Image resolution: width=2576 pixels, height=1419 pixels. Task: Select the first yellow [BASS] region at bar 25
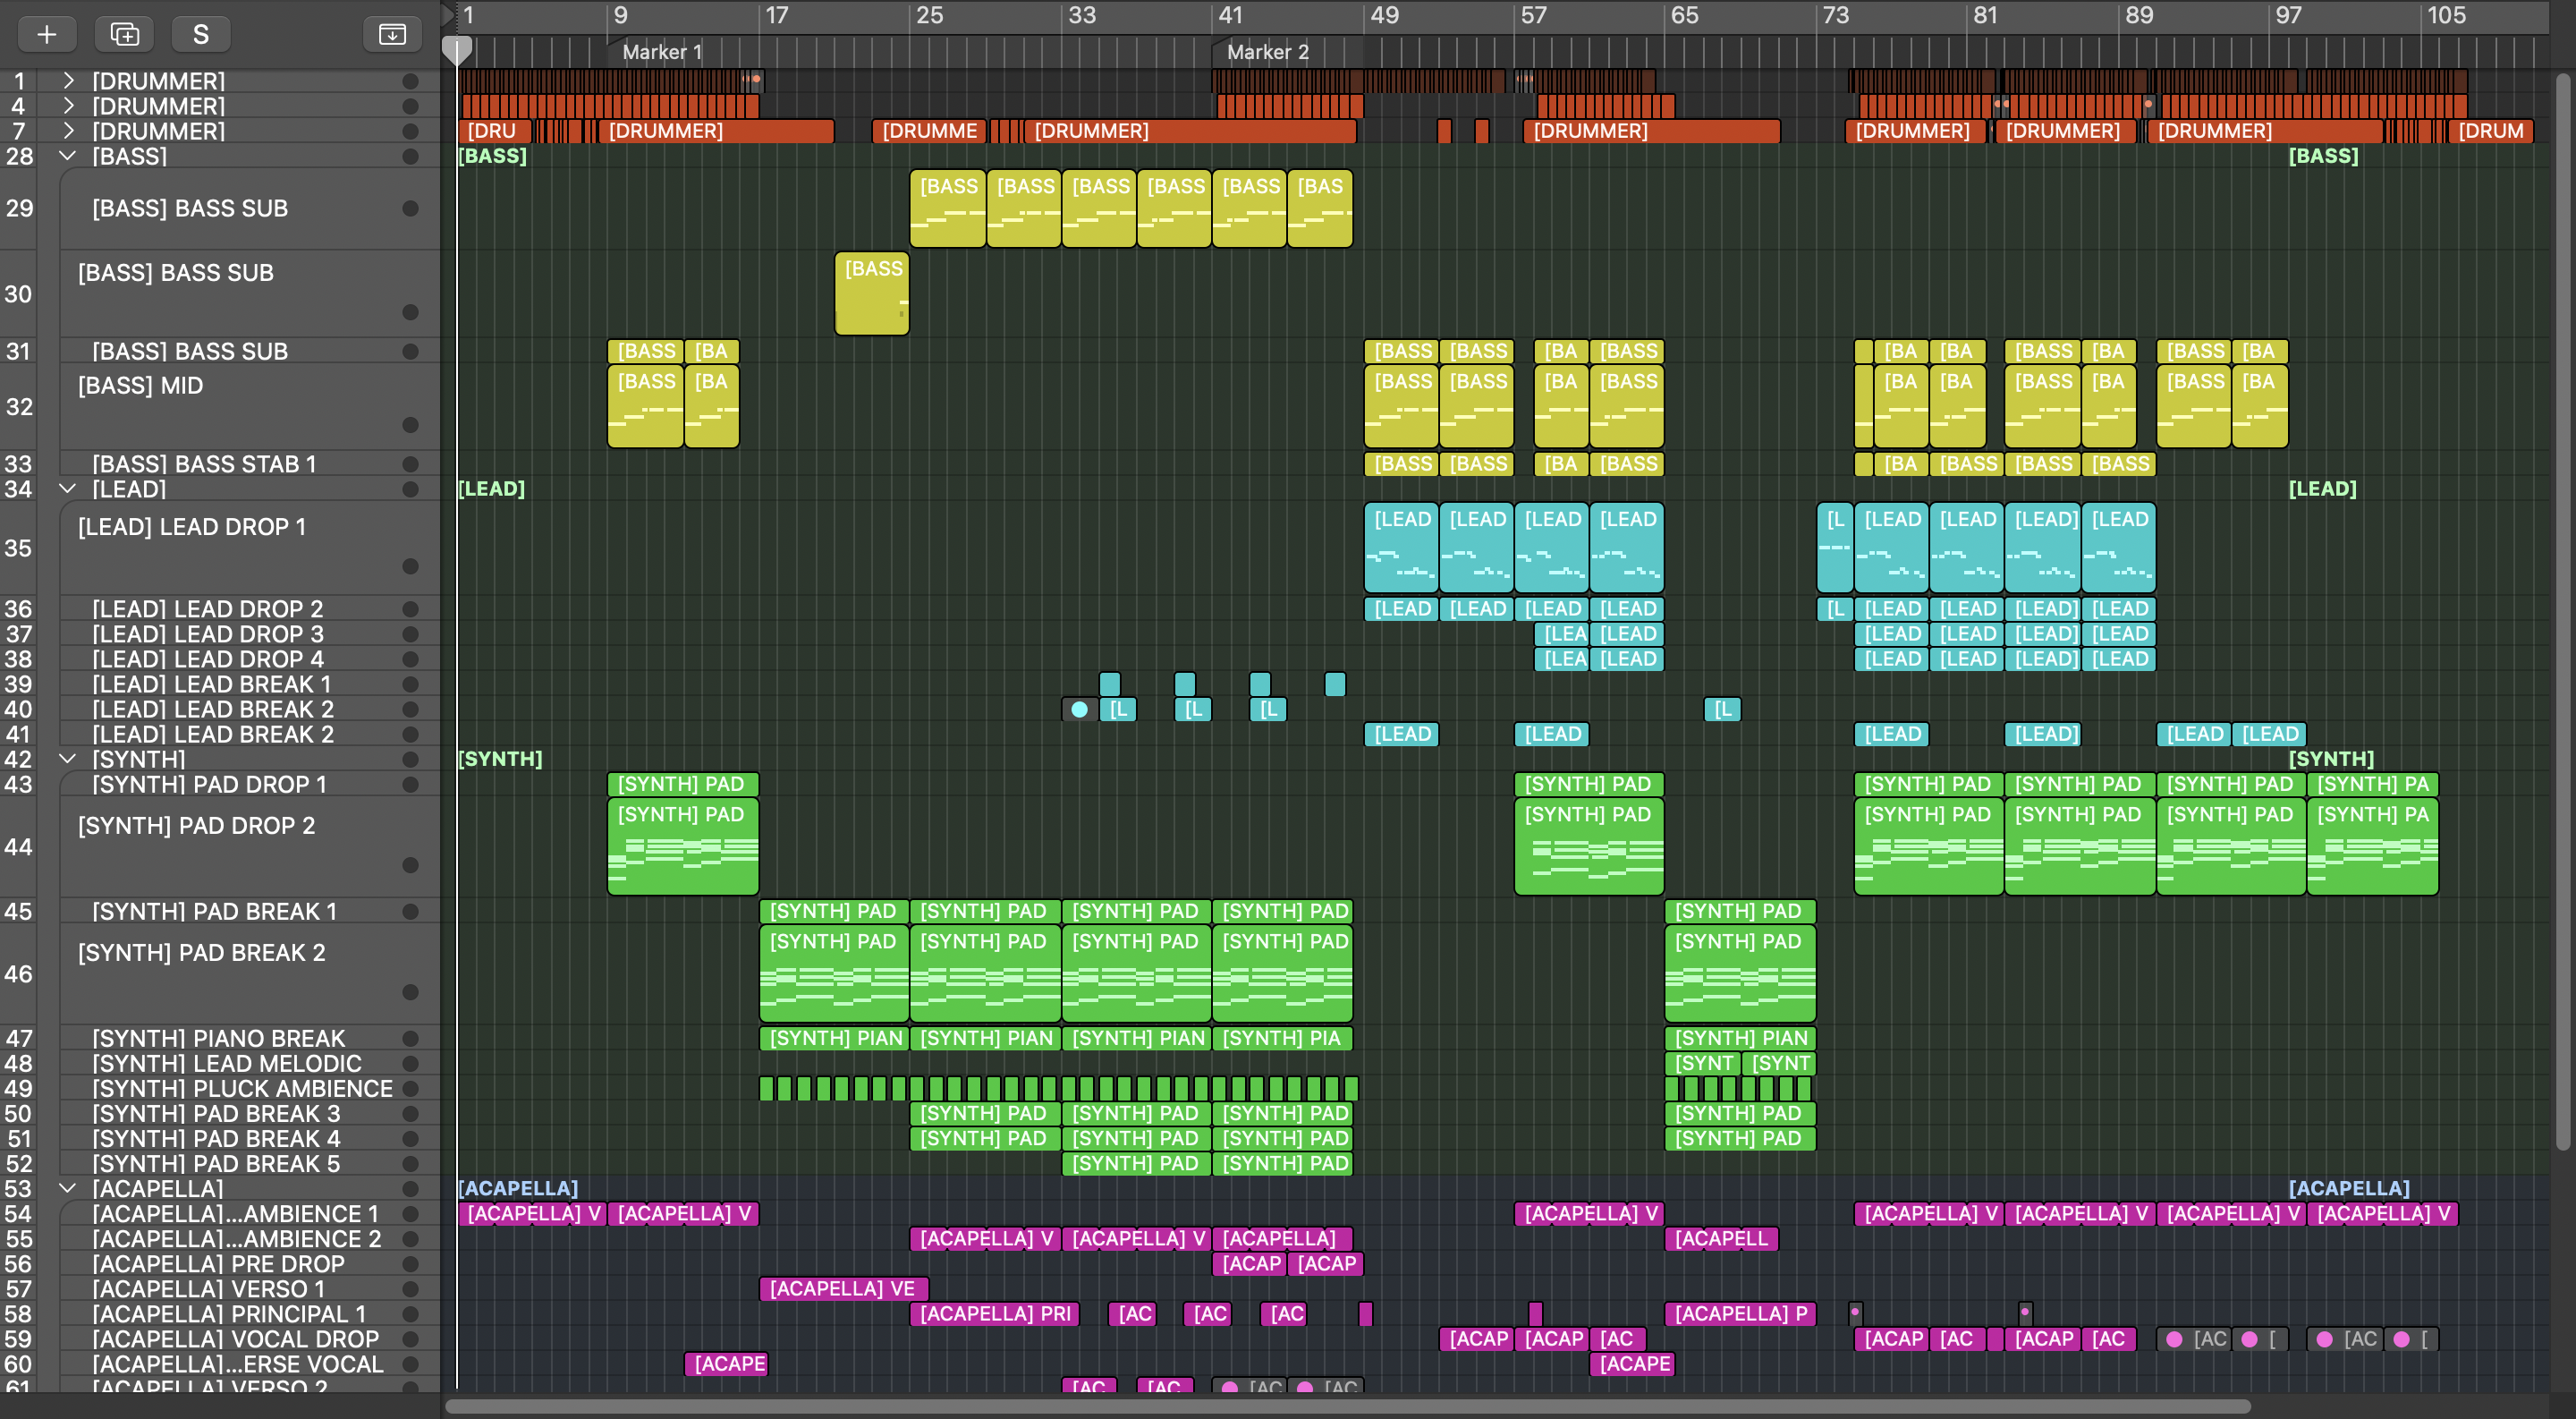pyautogui.click(x=947, y=208)
